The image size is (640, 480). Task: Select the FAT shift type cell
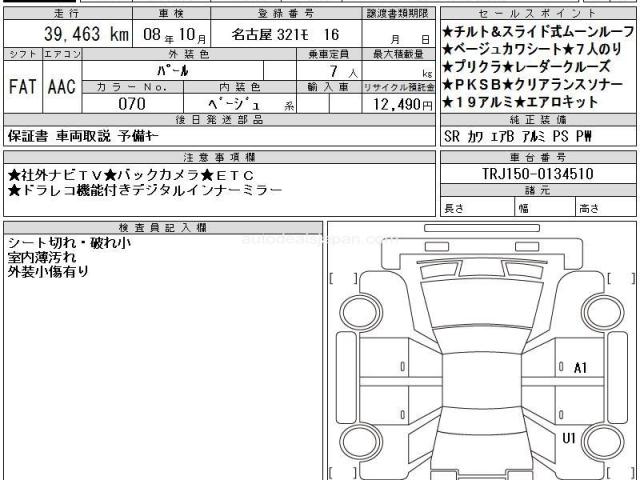click(x=24, y=86)
